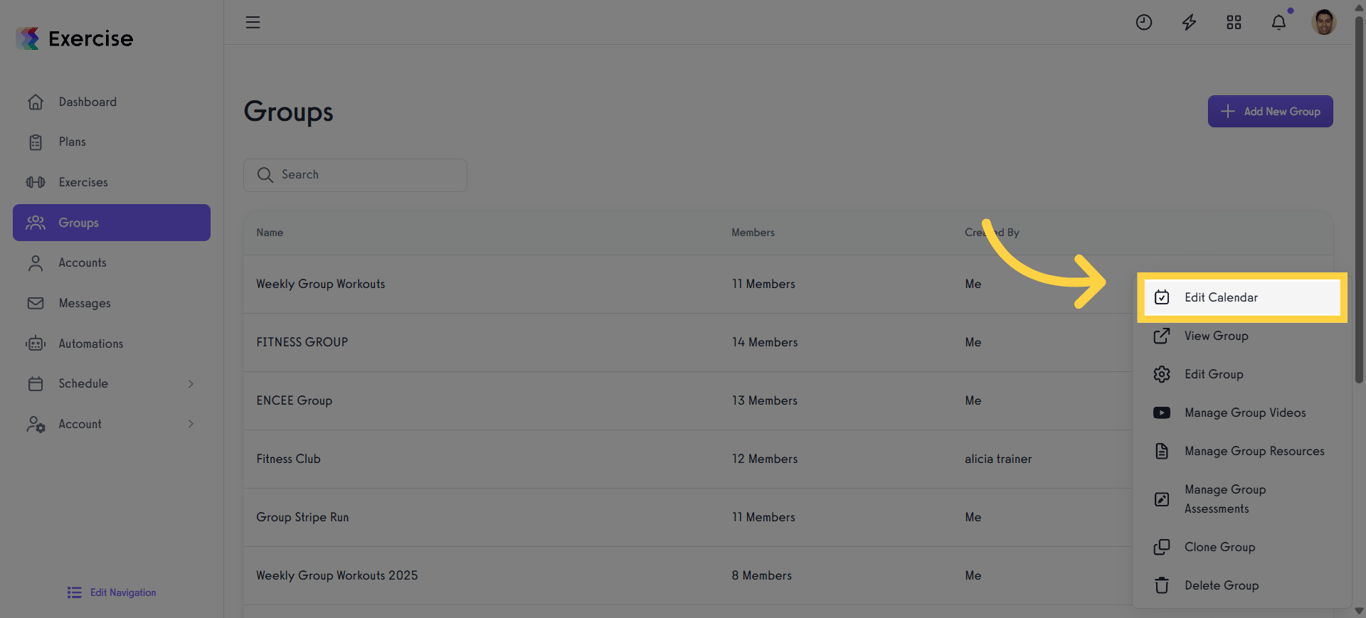Choose Clone Group from the menu

pyautogui.click(x=1219, y=547)
